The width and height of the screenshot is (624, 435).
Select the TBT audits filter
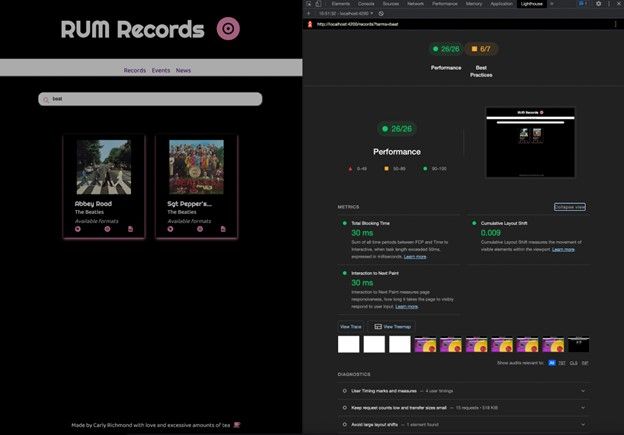coord(562,363)
